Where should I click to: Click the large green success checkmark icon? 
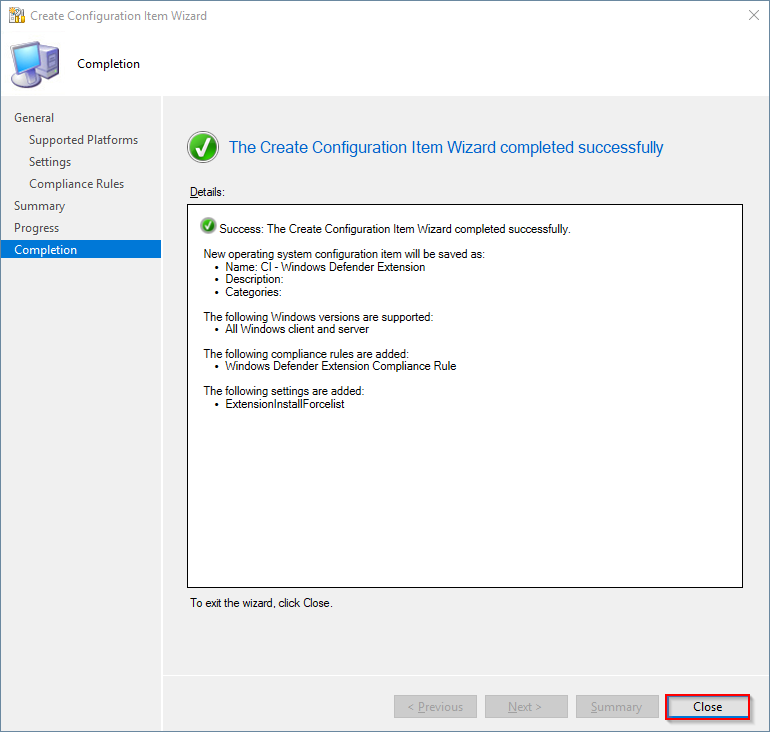point(203,147)
